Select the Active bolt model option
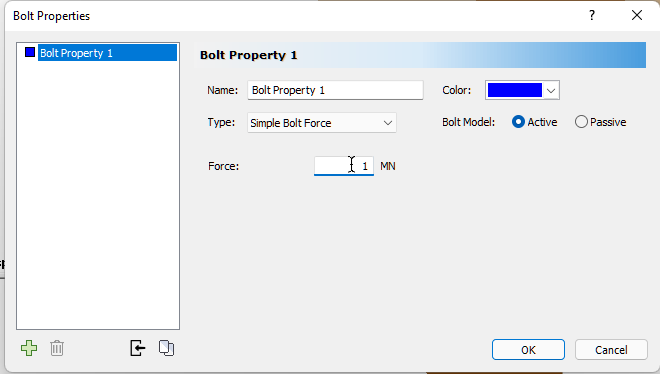This screenshot has height=374, width=660. pos(535,122)
